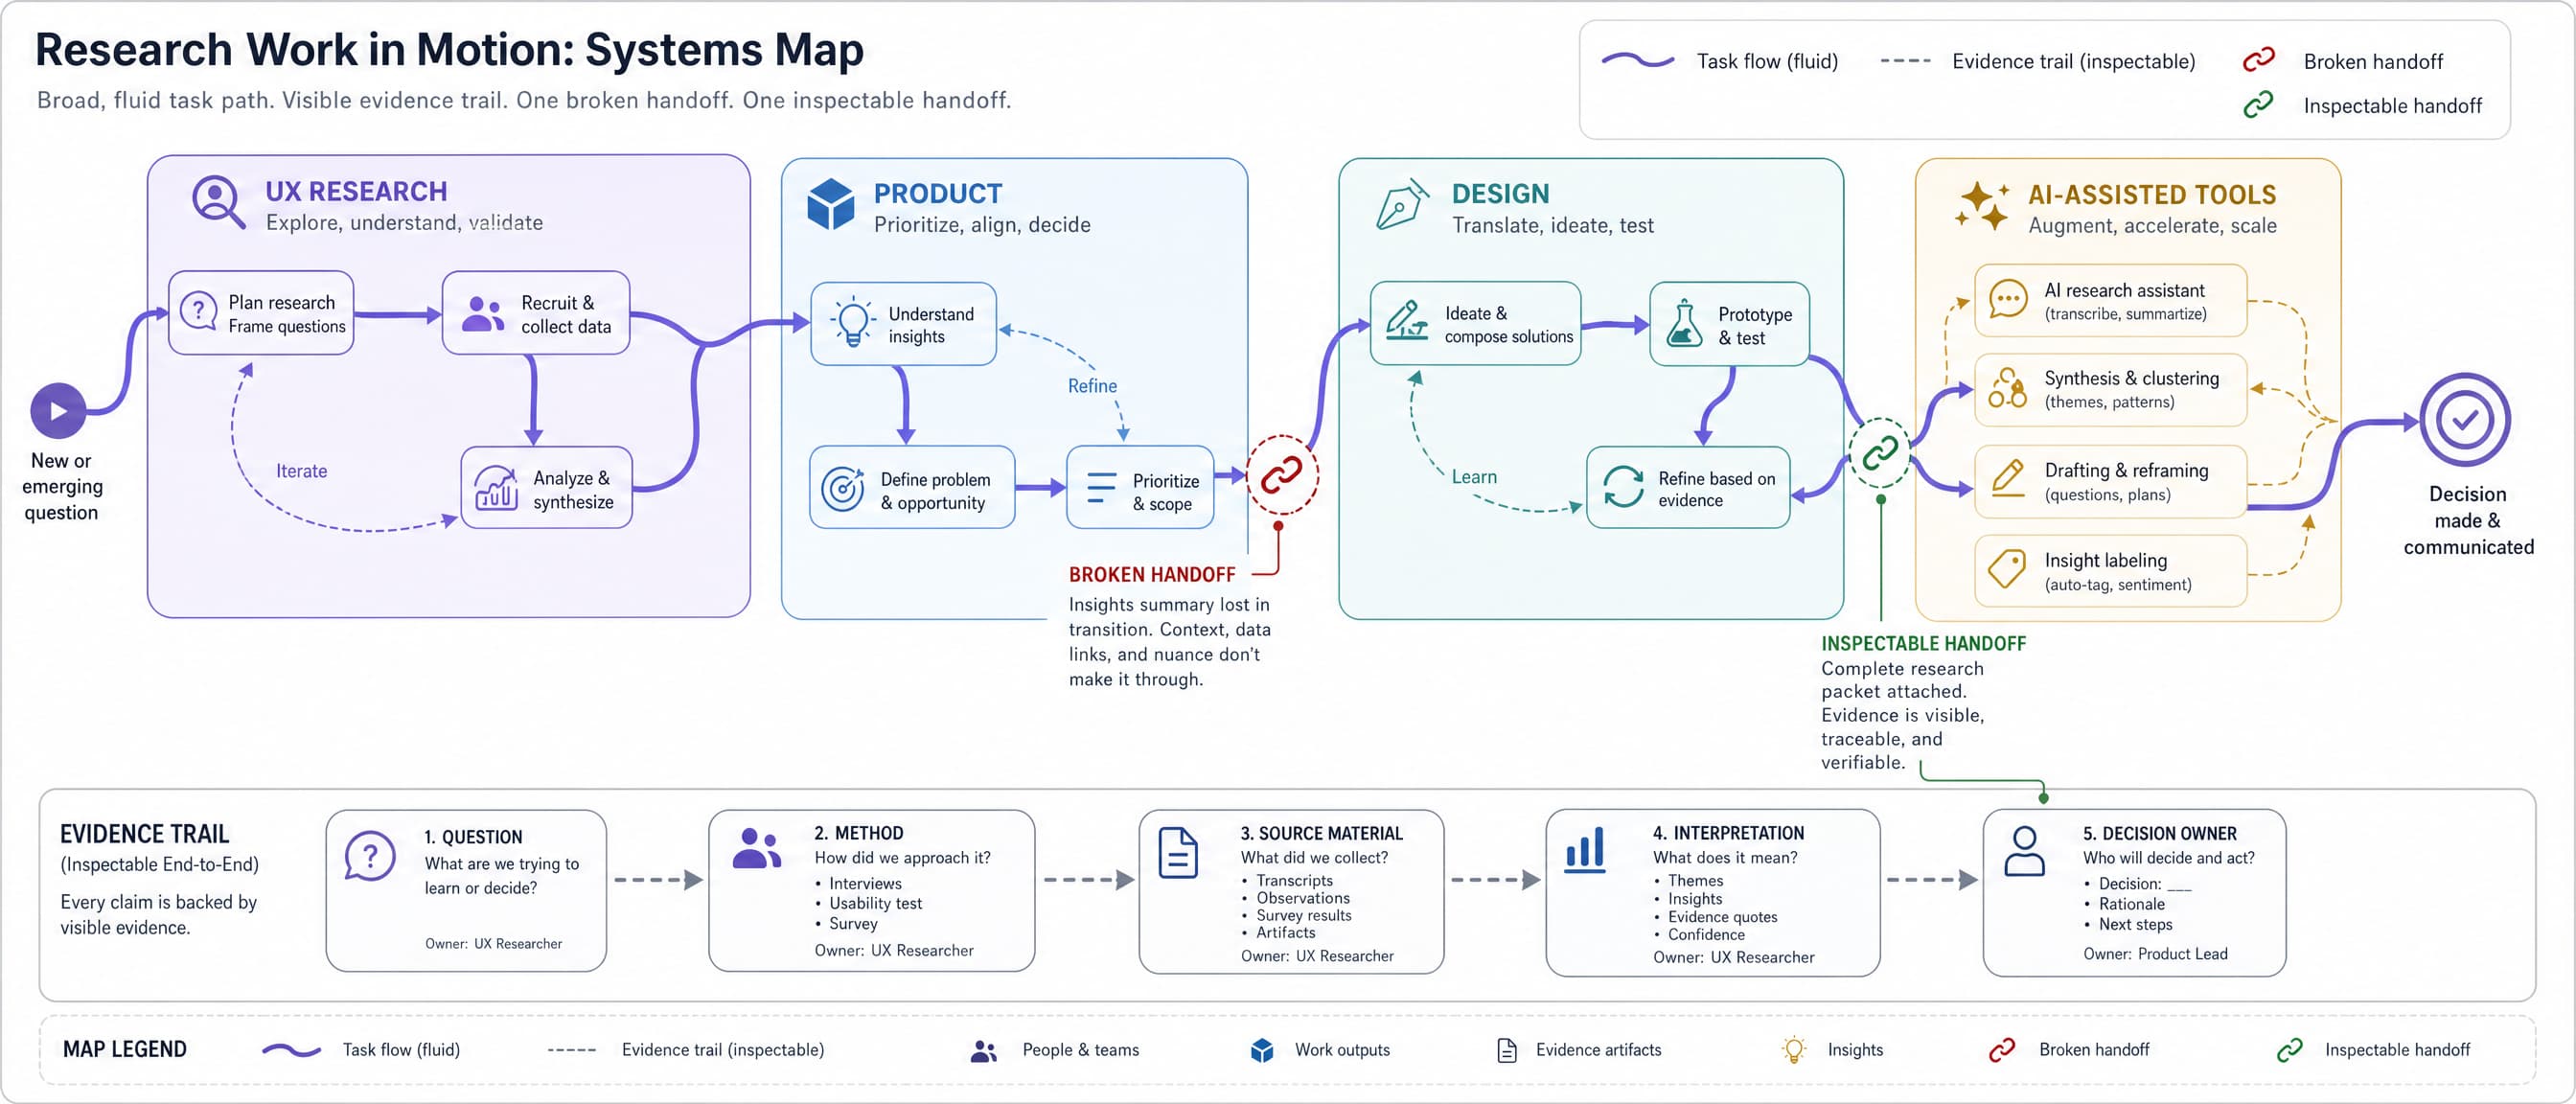Select the Drafting & reframing box
Image resolution: width=2576 pixels, height=1104 pixels.
pyautogui.click(x=2111, y=481)
